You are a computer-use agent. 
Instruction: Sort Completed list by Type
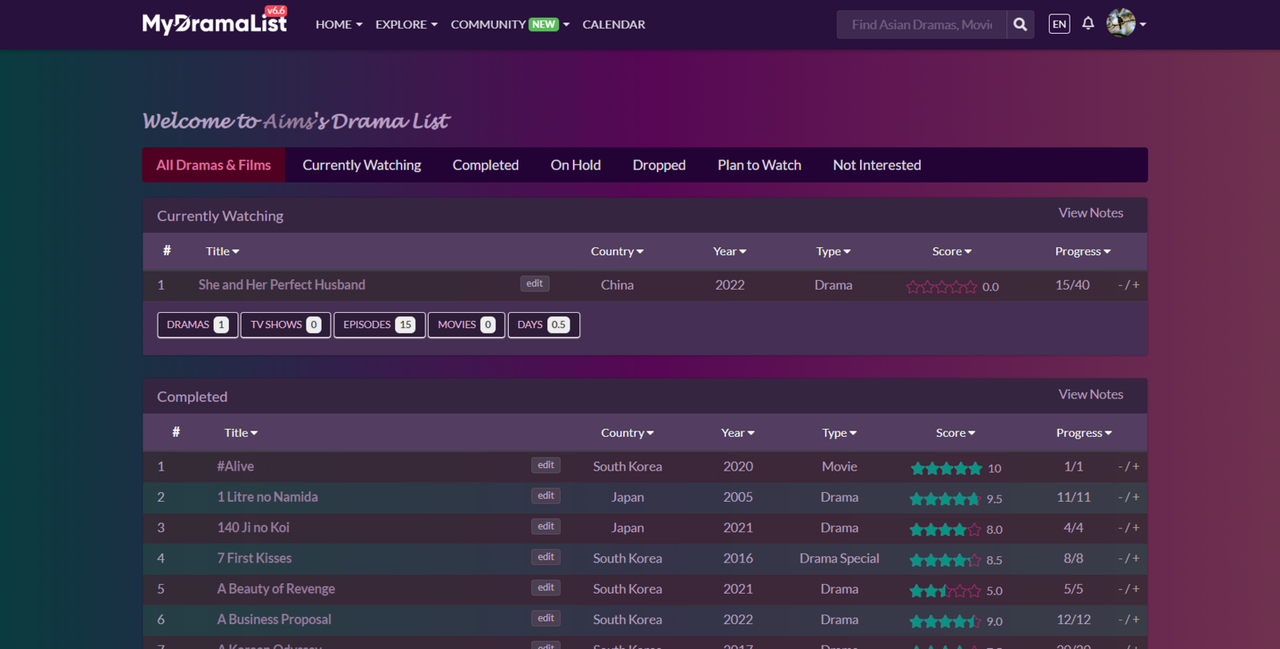coord(839,433)
